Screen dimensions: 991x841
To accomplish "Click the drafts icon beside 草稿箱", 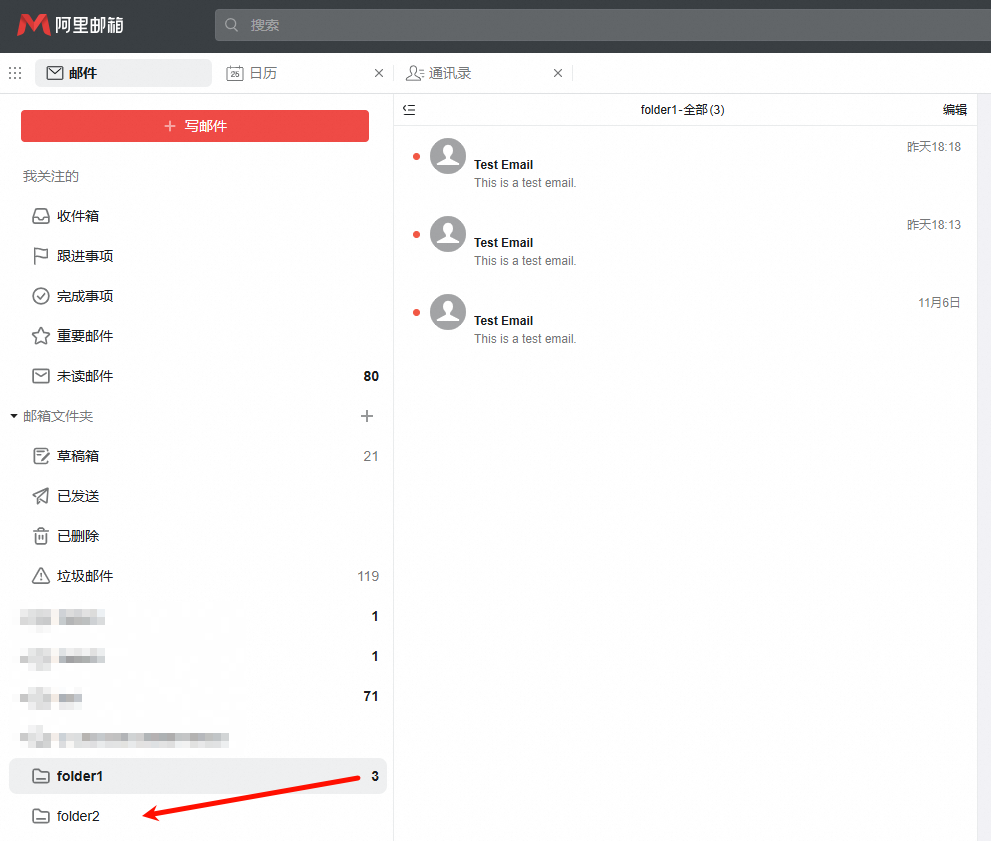I will click(x=40, y=456).
